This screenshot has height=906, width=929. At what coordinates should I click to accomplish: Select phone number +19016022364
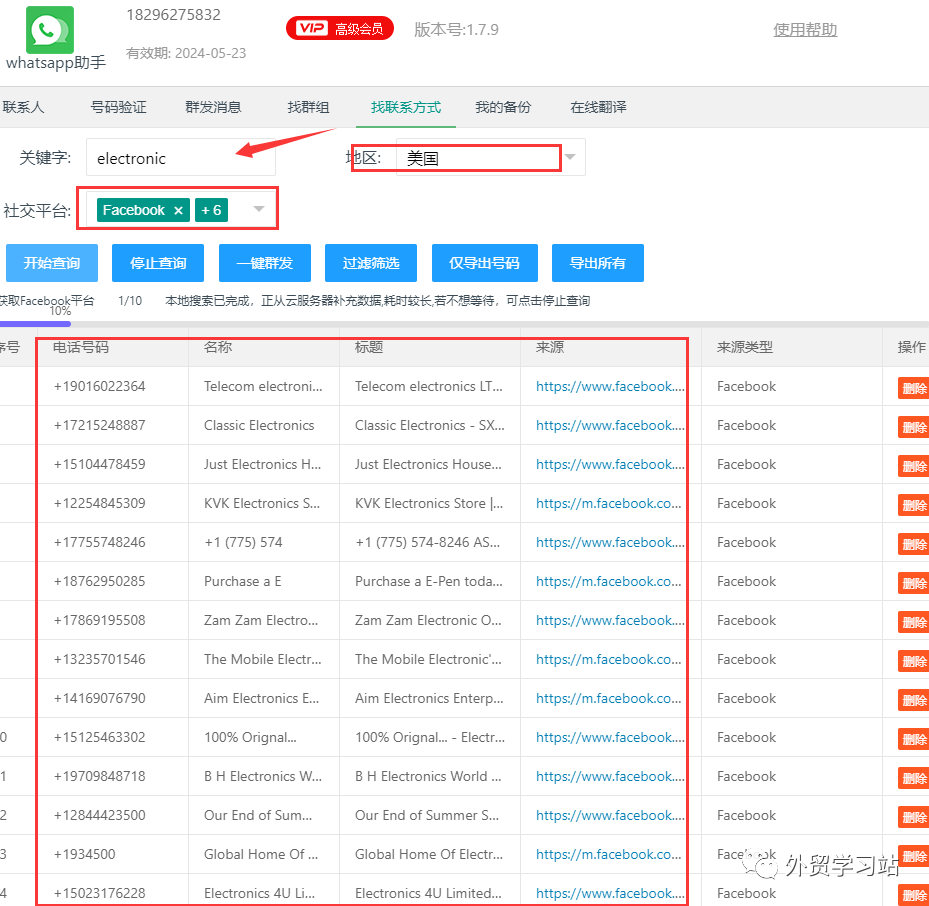pos(100,386)
